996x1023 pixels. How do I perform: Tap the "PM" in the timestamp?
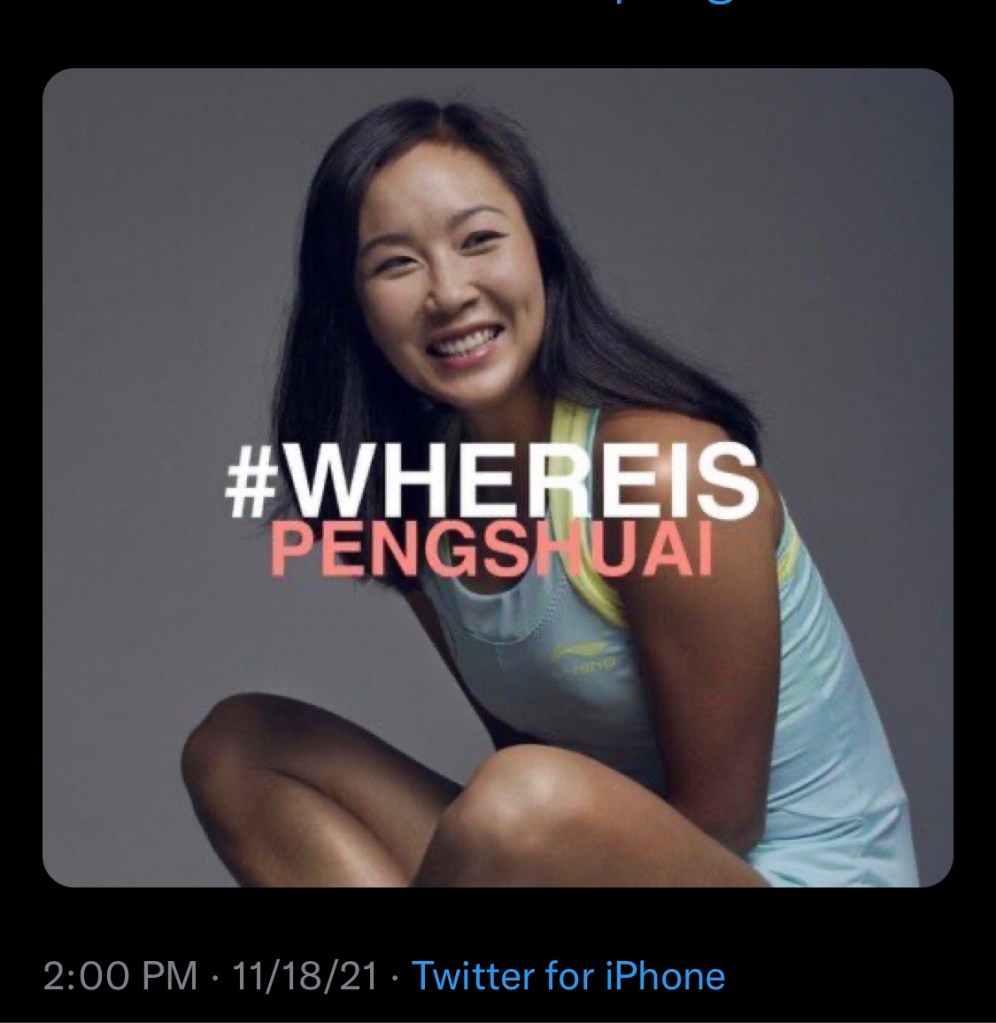pos(172,977)
